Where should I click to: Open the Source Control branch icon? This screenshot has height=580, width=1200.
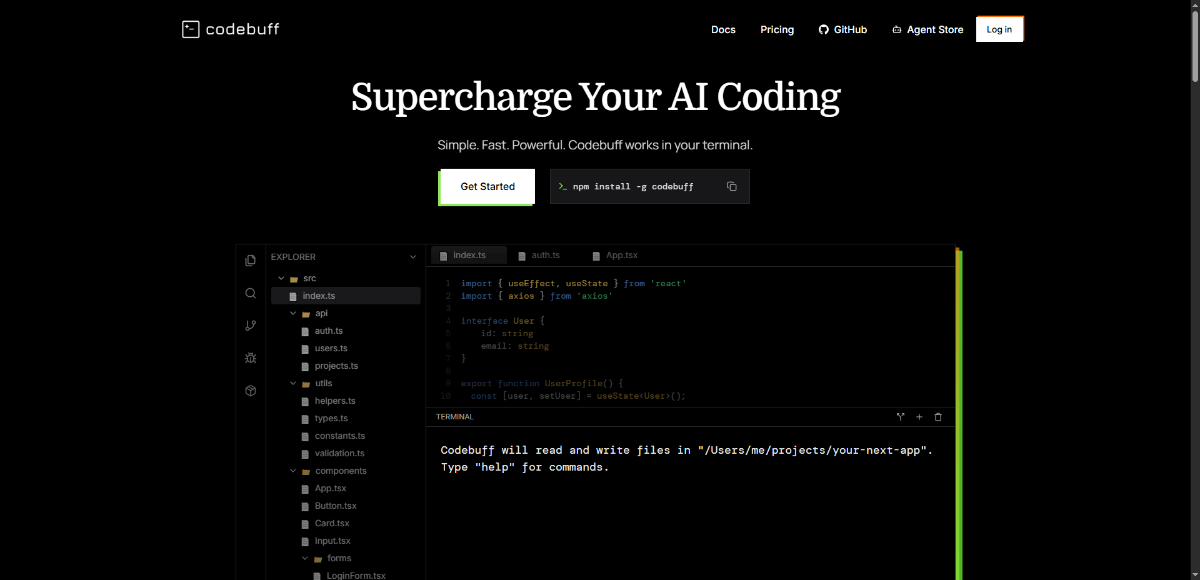(x=250, y=325)
